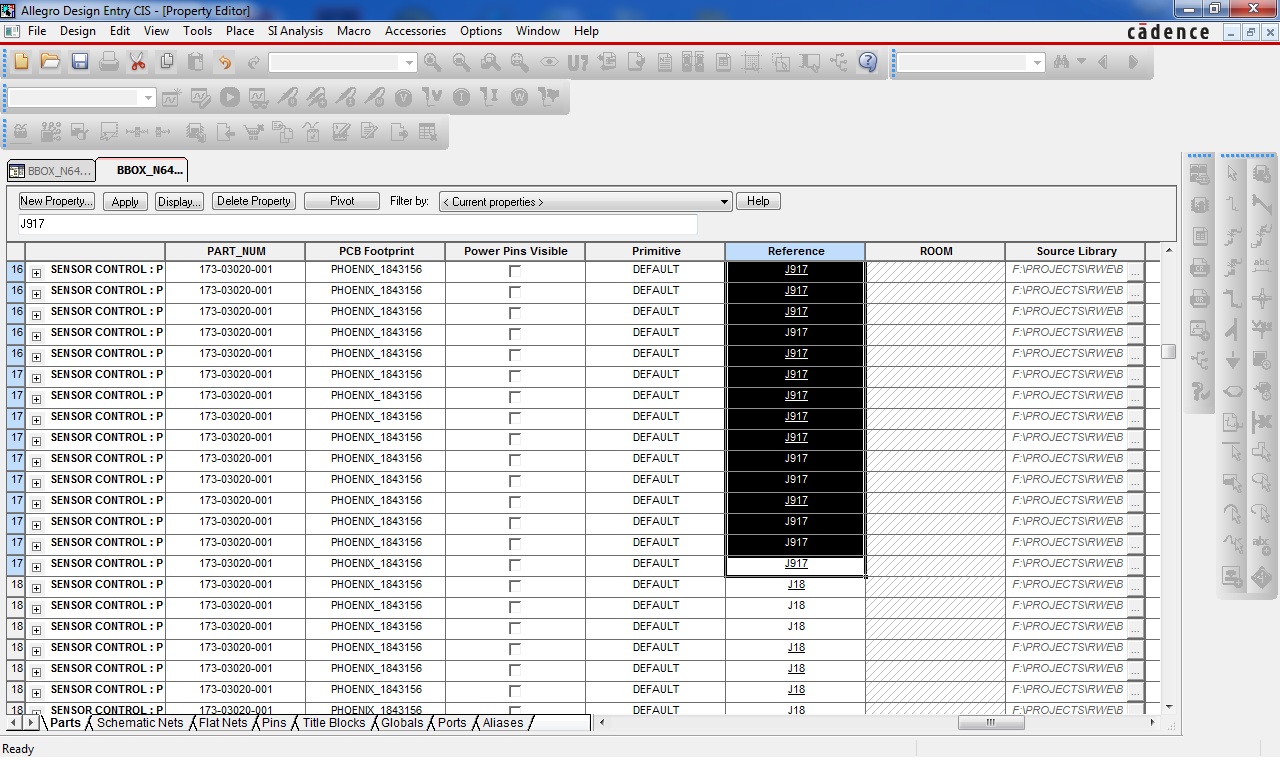Cut selection using the scissors icon
The image size is (1280, 760).
click(136, 62)
